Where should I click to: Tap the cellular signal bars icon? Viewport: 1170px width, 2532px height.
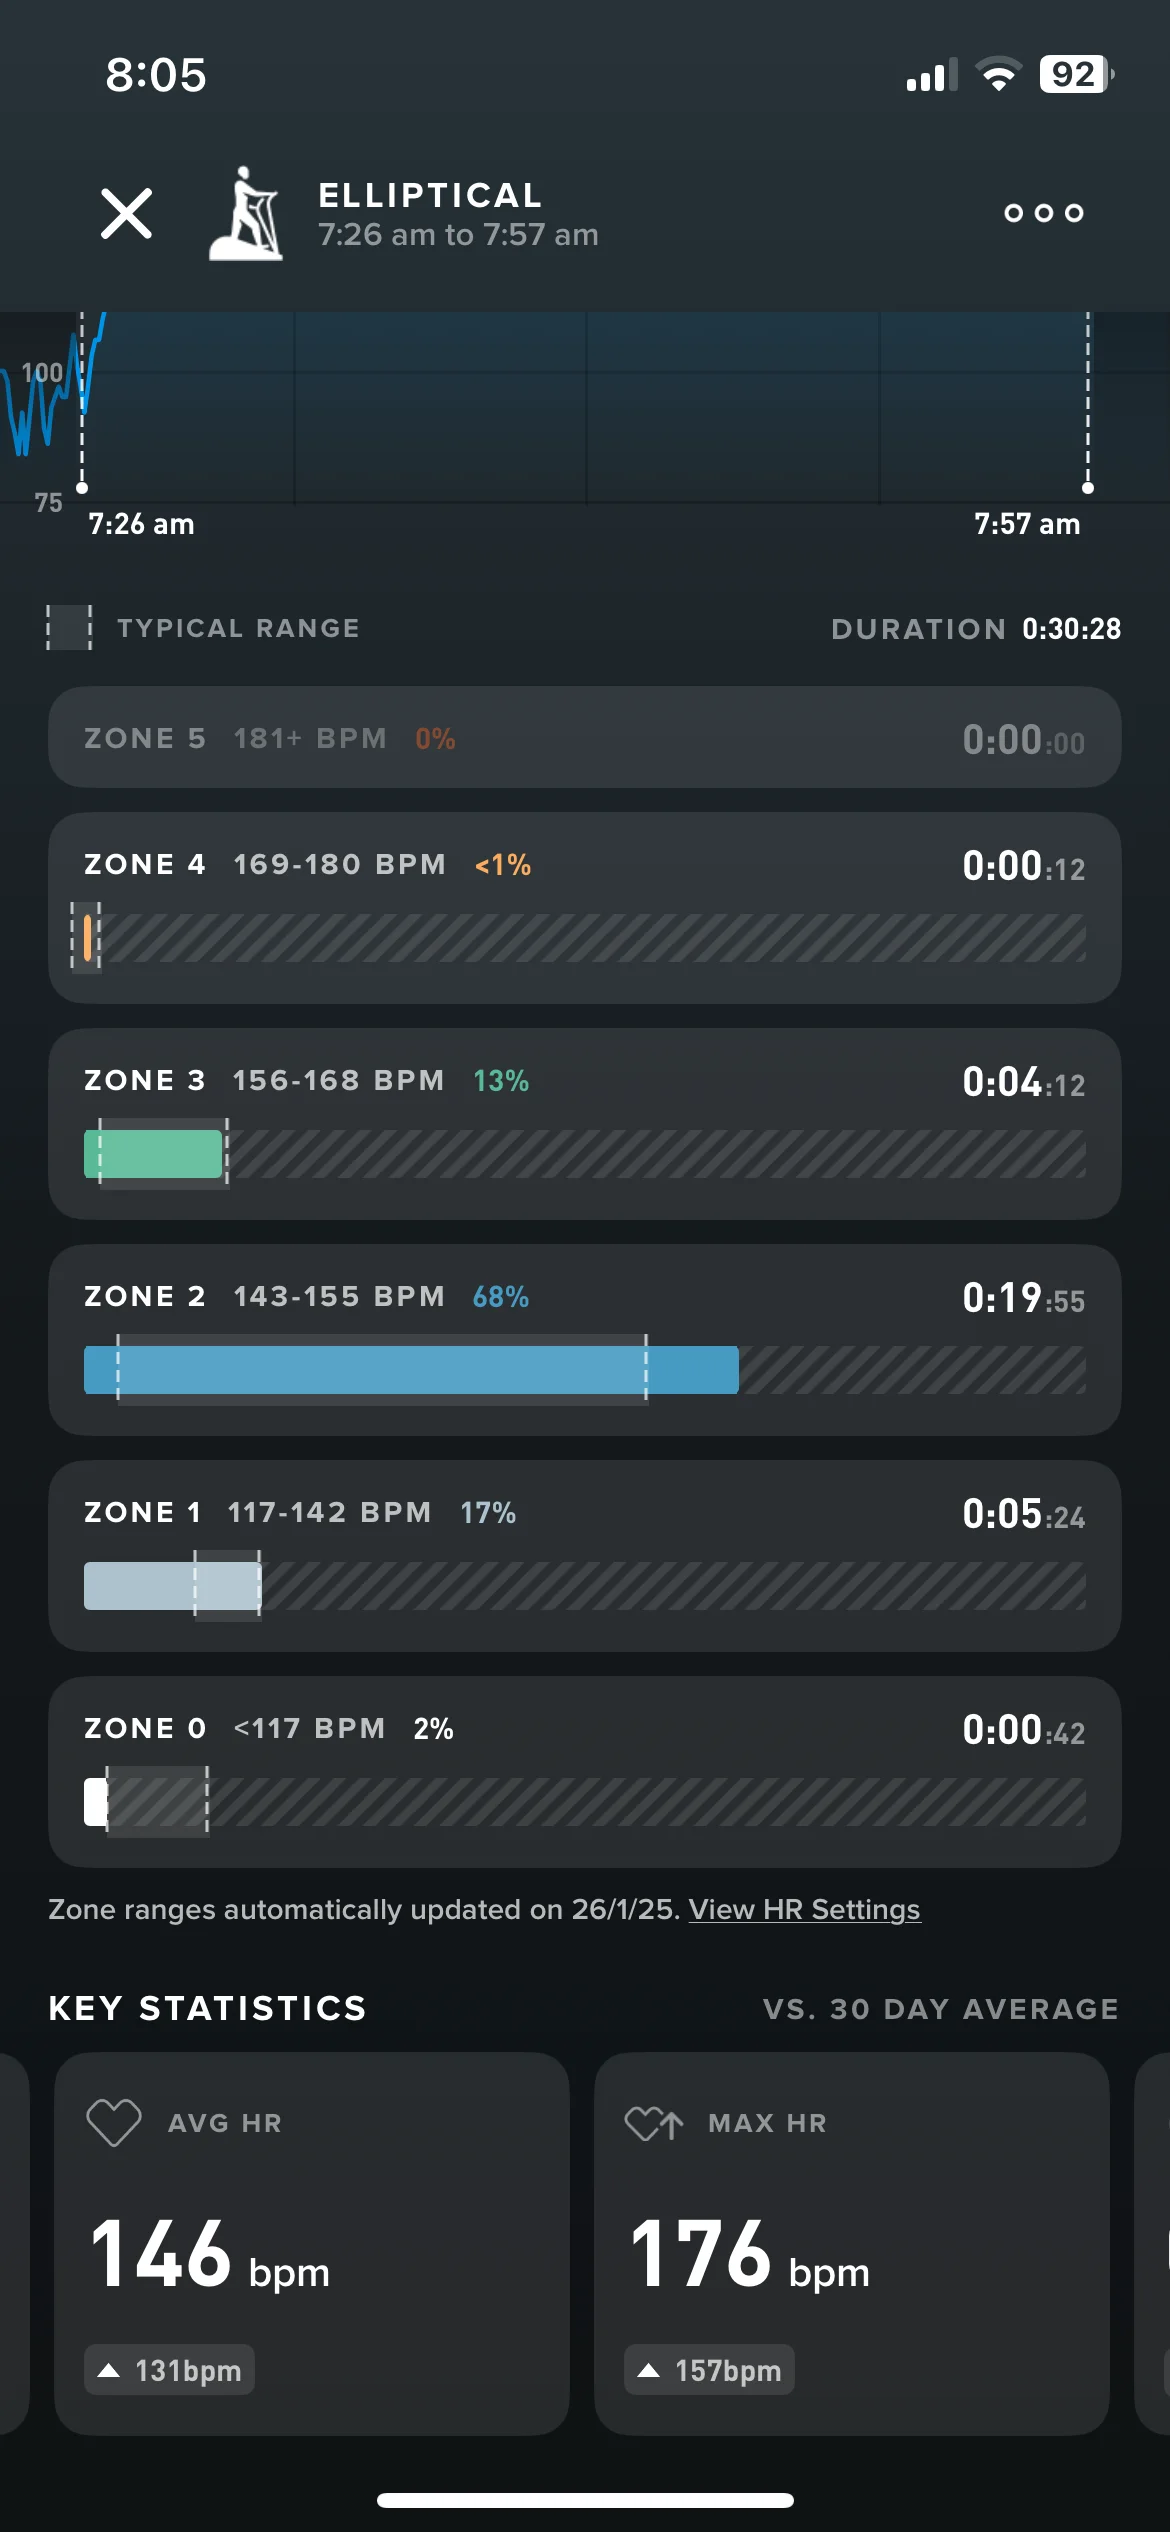click(x=932, y=75)
